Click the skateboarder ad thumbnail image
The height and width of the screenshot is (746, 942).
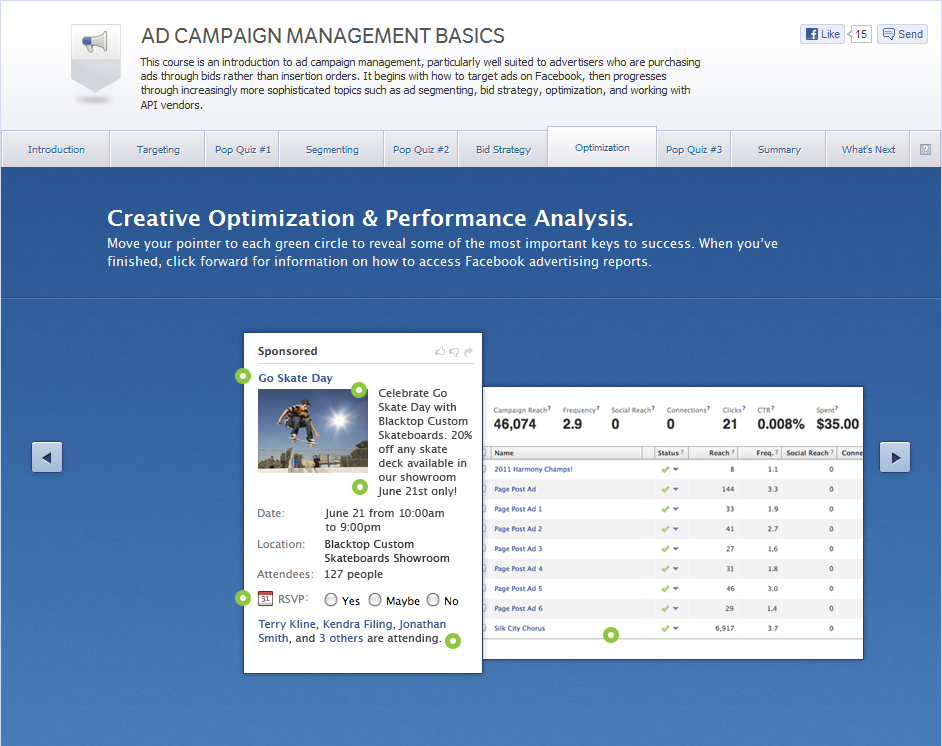click(313, 431)
